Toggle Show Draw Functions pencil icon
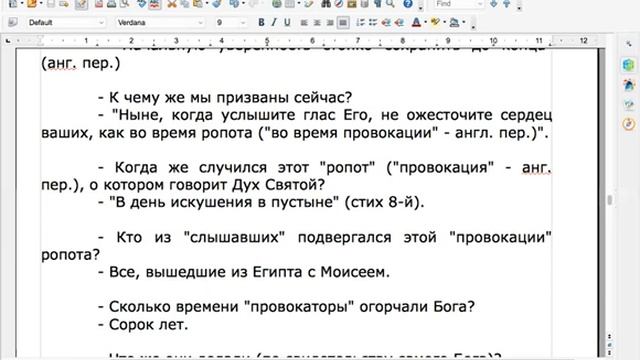The height and width of the screenshot is (360, 640). 309,4
